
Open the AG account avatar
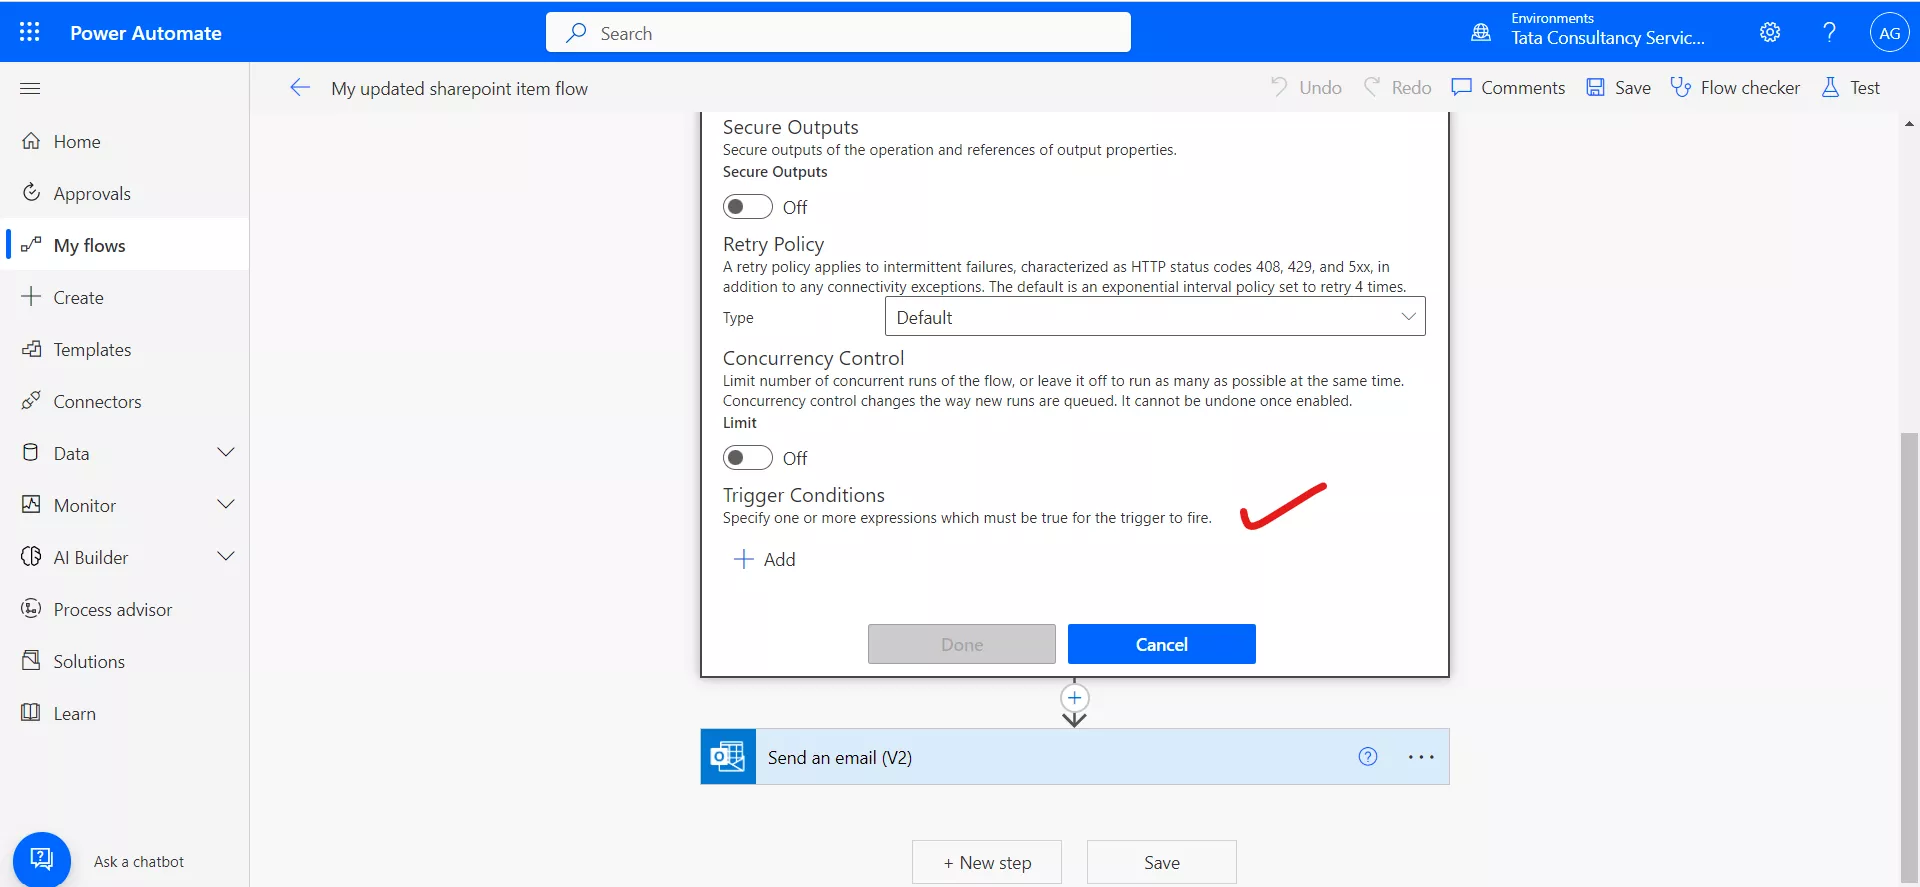coord(1889,32)
